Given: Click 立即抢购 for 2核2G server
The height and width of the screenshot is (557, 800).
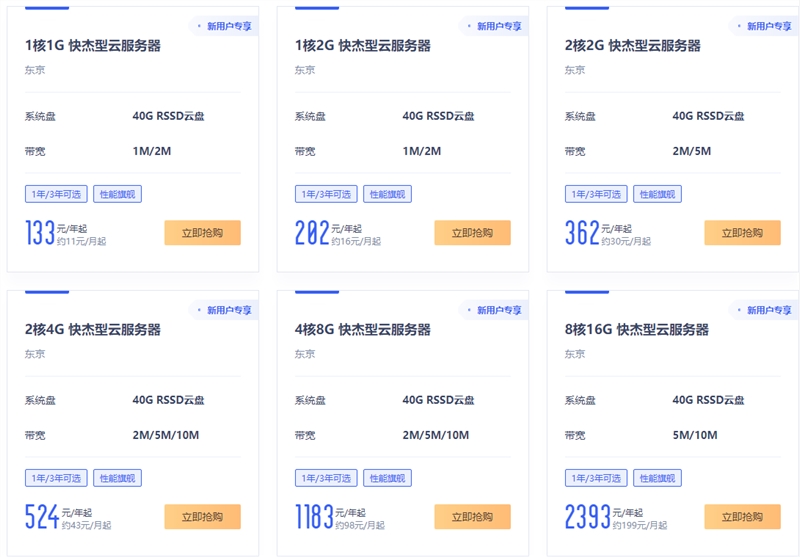Looking at the screenshot, I should coord(742,233).
